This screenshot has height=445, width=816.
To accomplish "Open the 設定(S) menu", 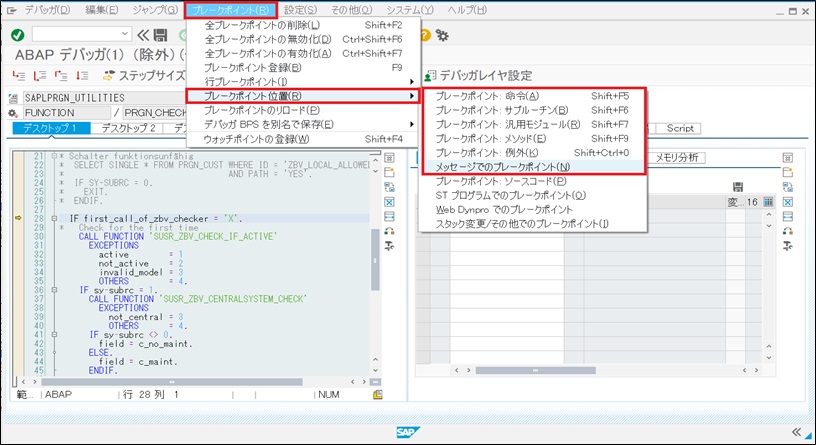I will (300, 10).
